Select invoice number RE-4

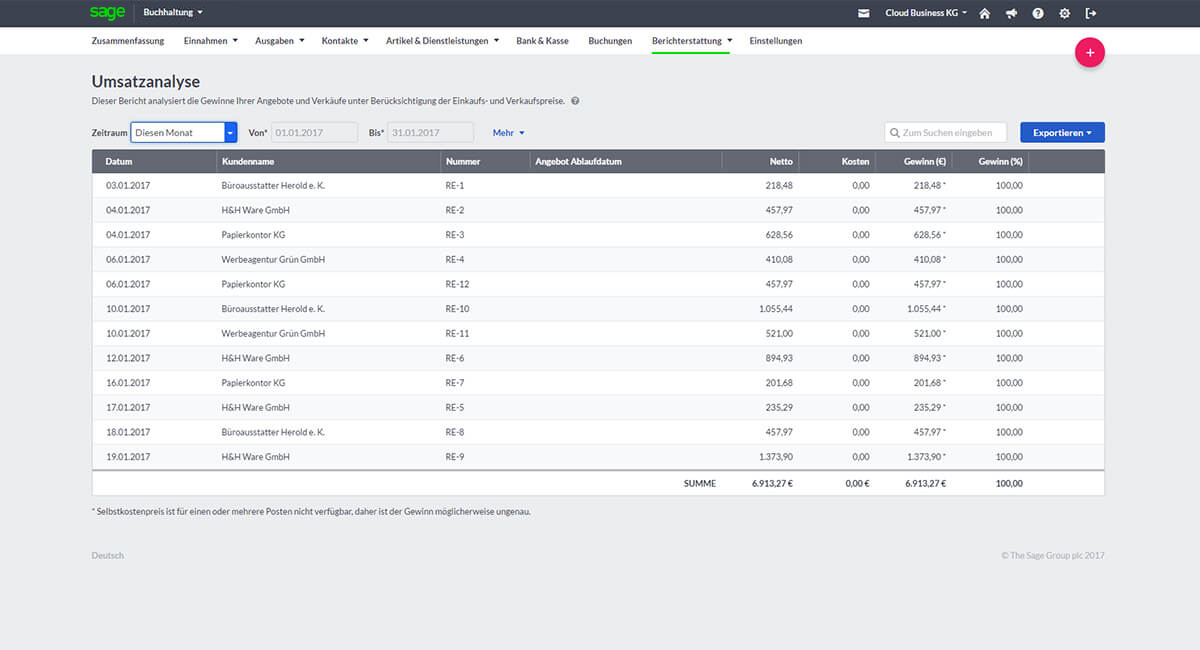click(x=455, y=260)
